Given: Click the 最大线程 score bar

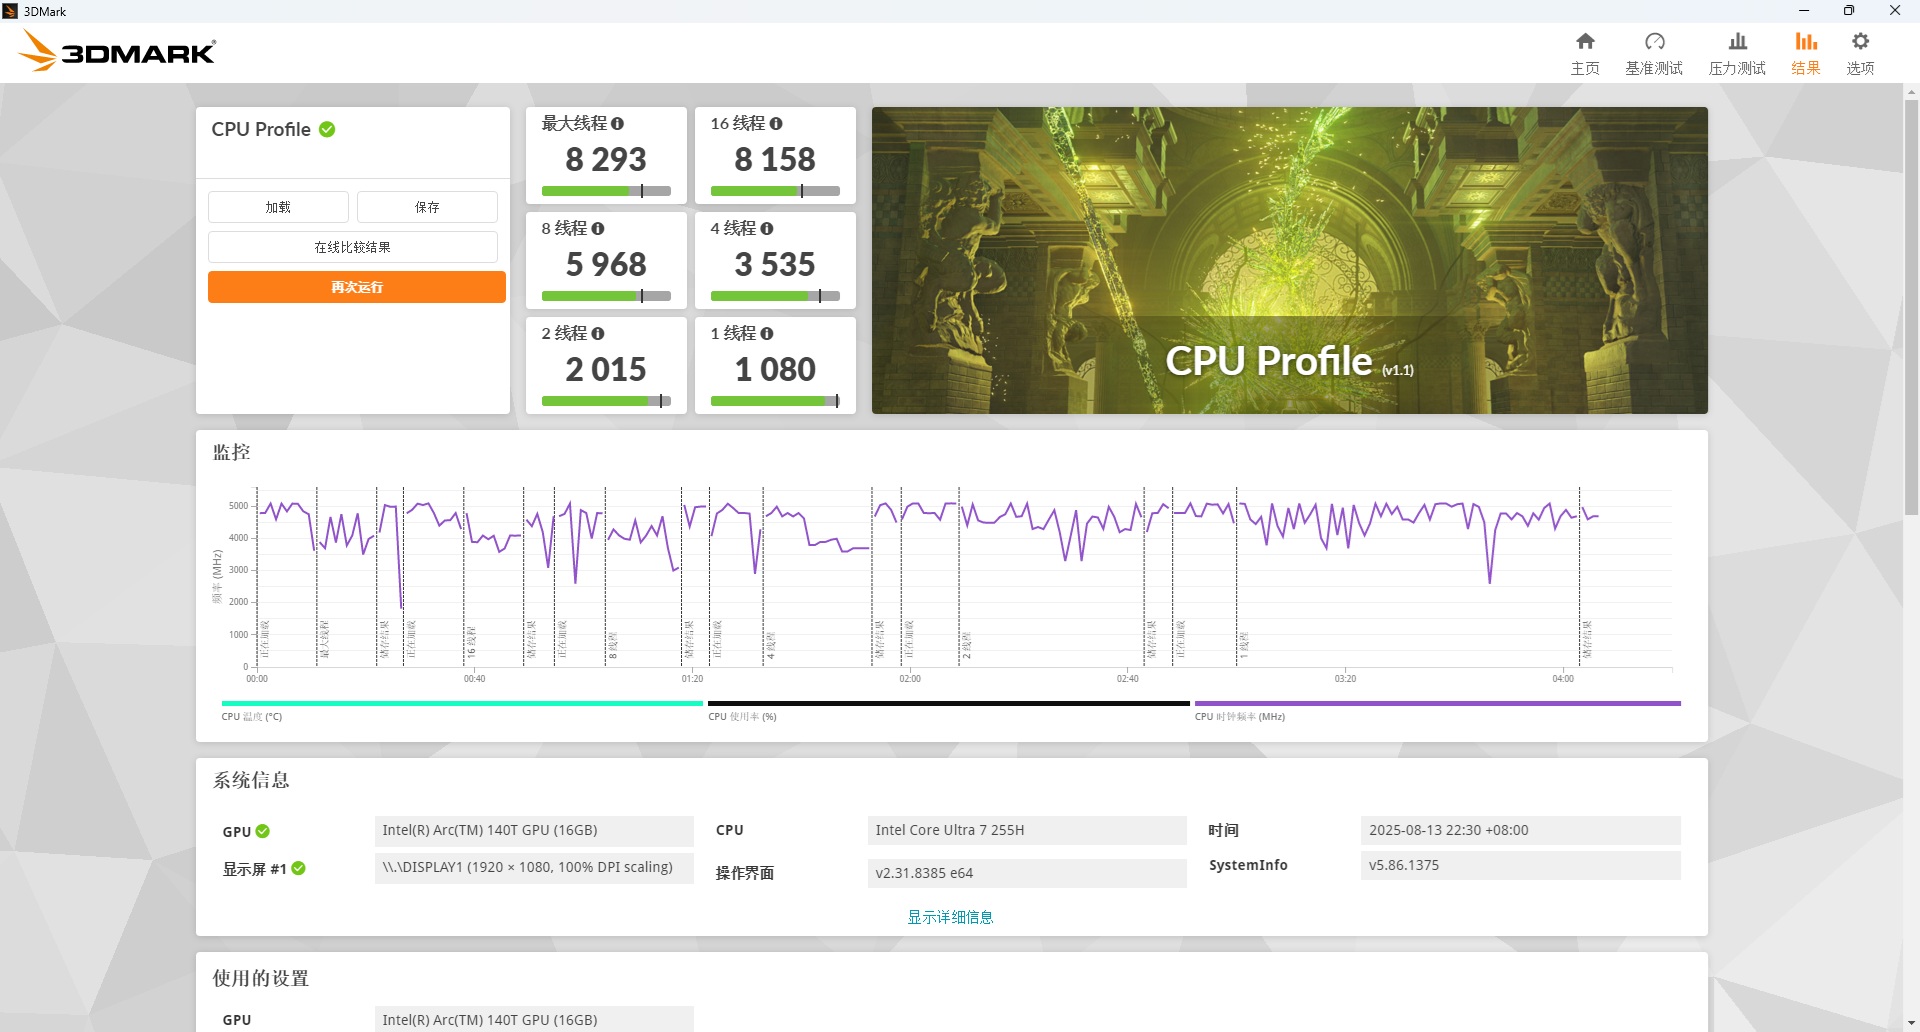Looking at the screenshot, I should (606, 191).
